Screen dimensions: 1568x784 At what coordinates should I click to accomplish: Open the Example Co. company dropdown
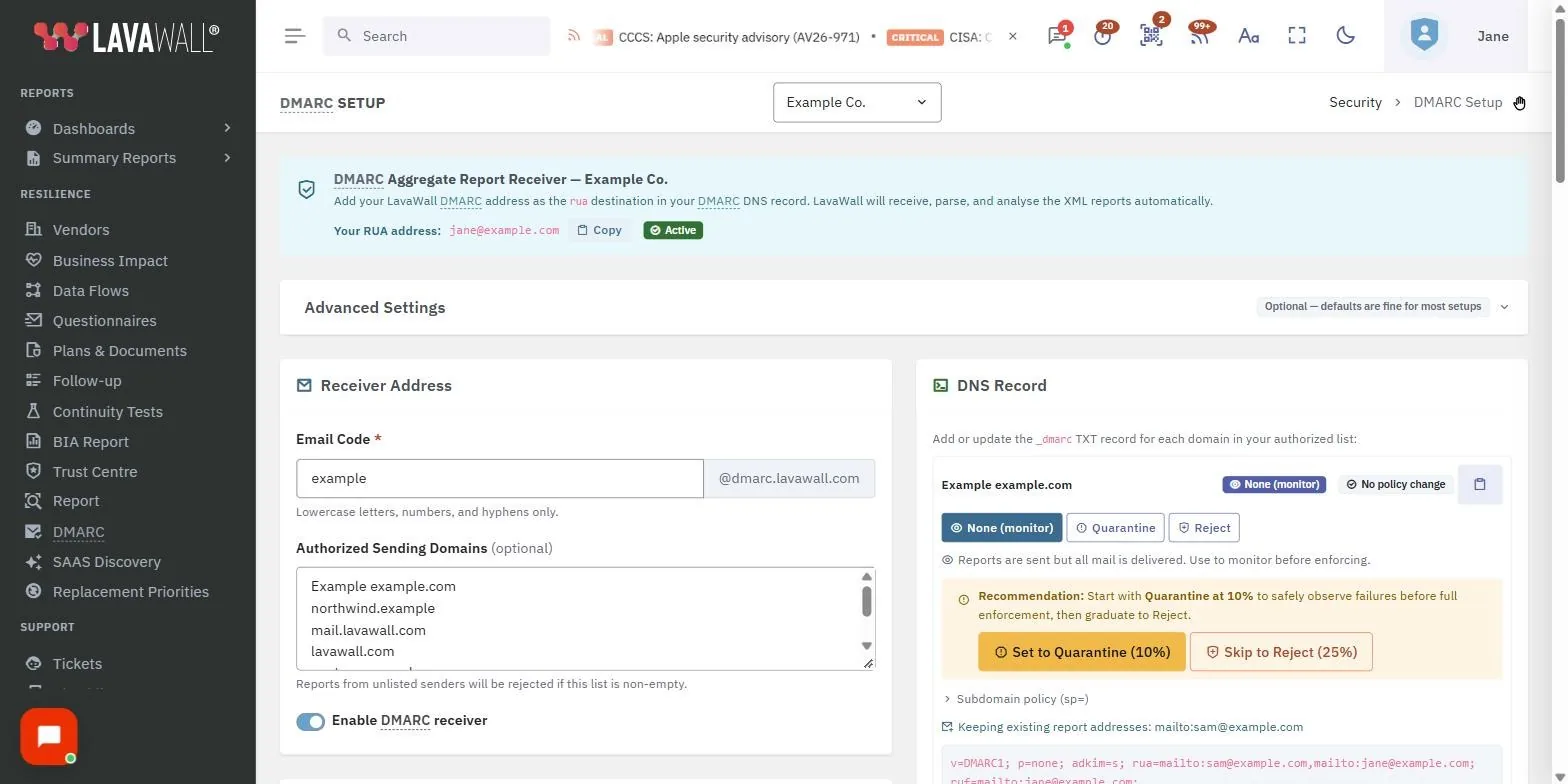857,102
